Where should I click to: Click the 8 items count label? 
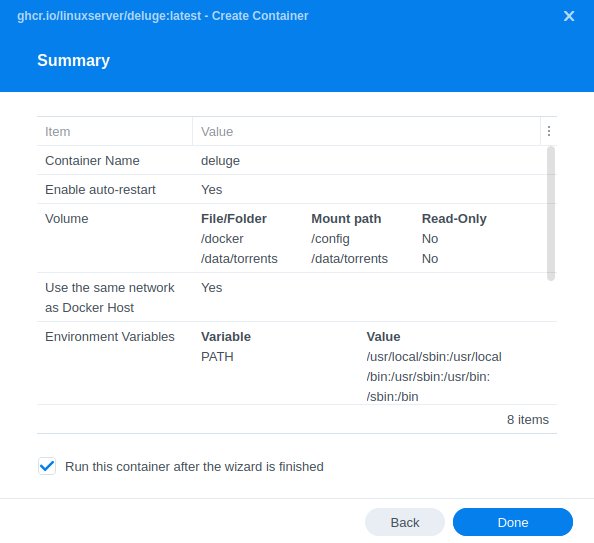[528, 419]
